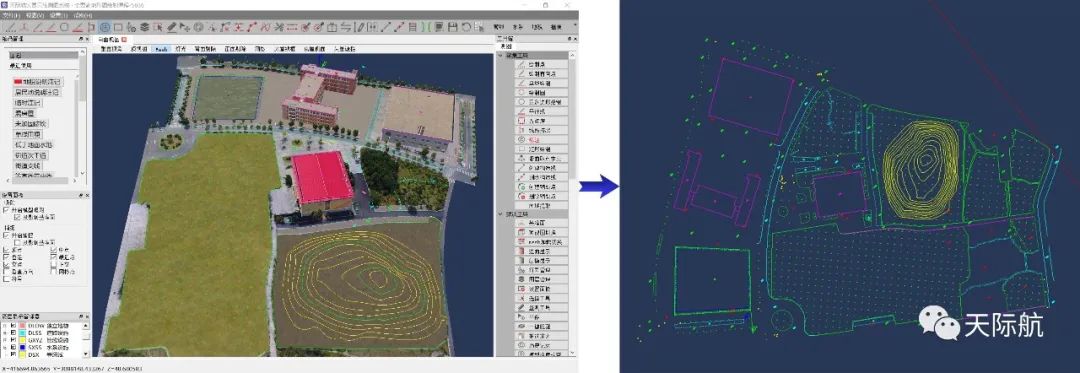Collapse the first tool group in right panel

[x=500, y=55]
